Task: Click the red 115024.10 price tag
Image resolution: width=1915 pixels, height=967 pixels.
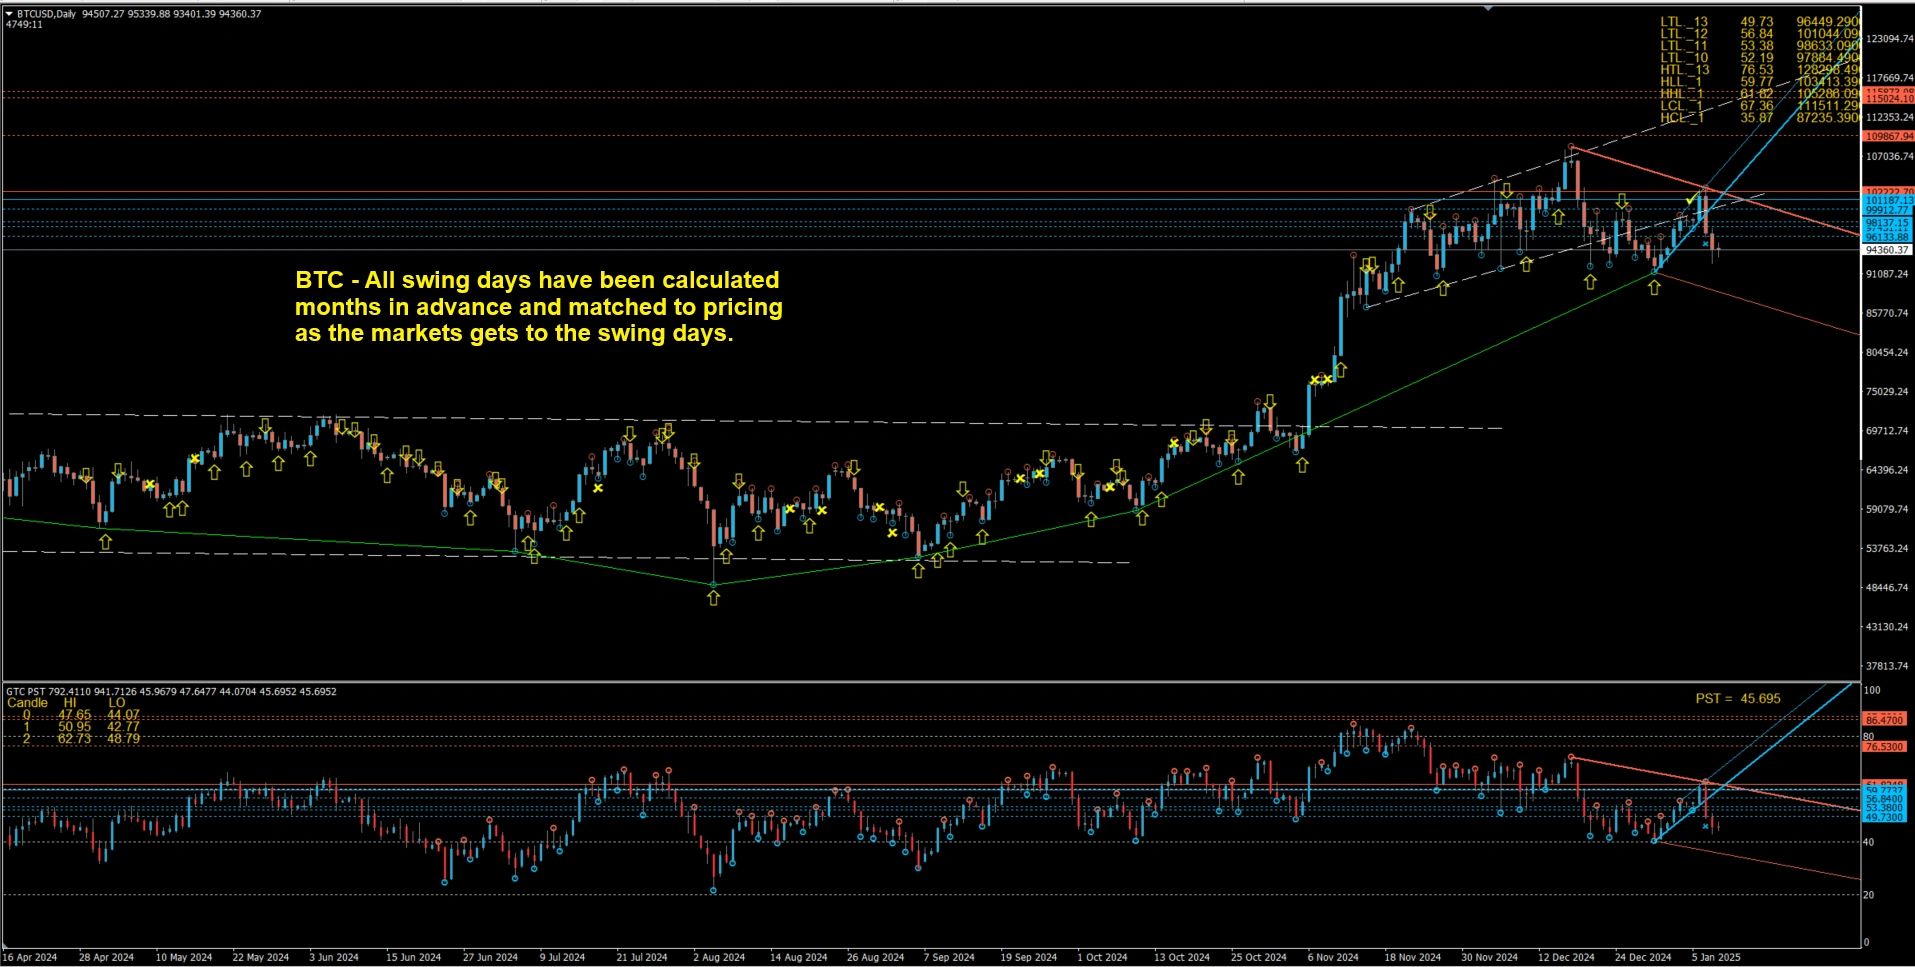Action: (1889, 99)
